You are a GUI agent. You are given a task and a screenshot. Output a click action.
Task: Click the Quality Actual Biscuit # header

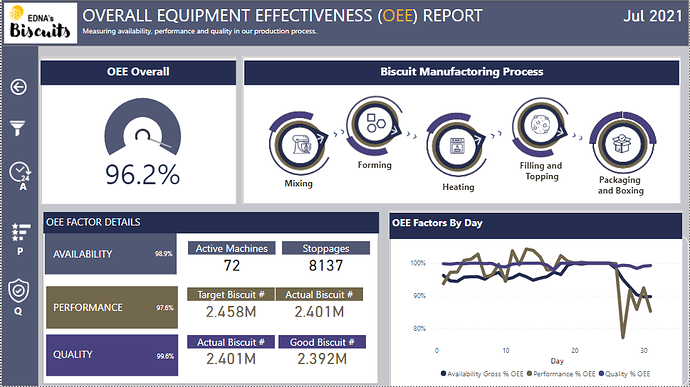coord(231,342)
